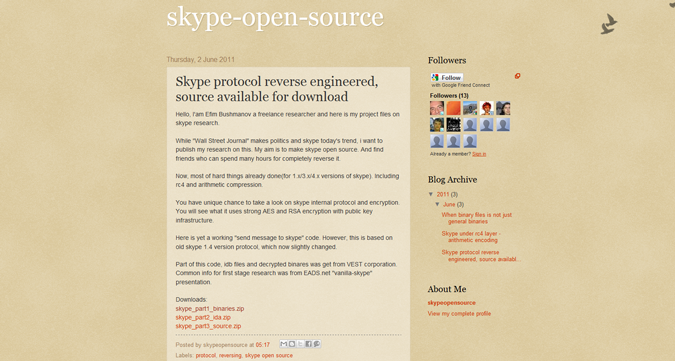Download skype_part3_source.zip
The image size is (675, 361).
click(208, 326)
